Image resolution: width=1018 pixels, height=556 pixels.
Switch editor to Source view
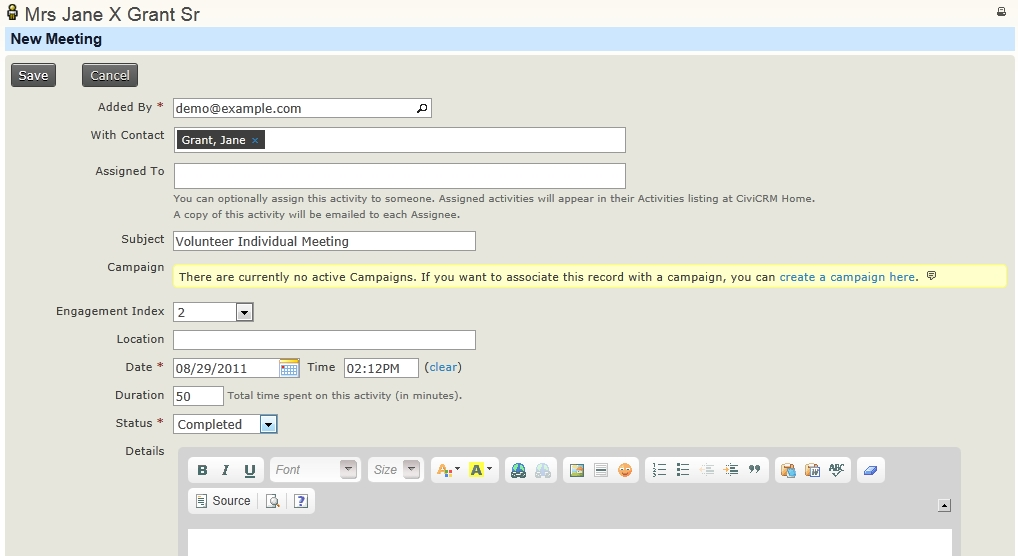223,501
